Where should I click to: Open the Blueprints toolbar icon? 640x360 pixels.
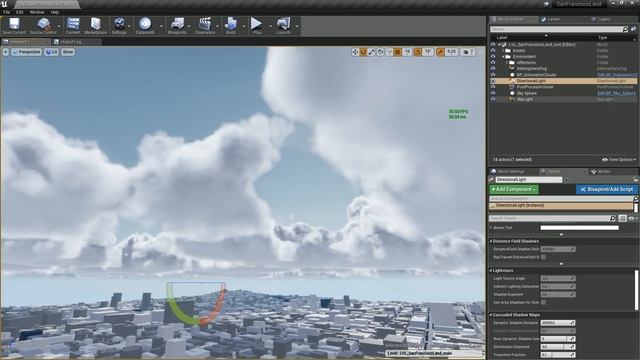pos(177,25)
